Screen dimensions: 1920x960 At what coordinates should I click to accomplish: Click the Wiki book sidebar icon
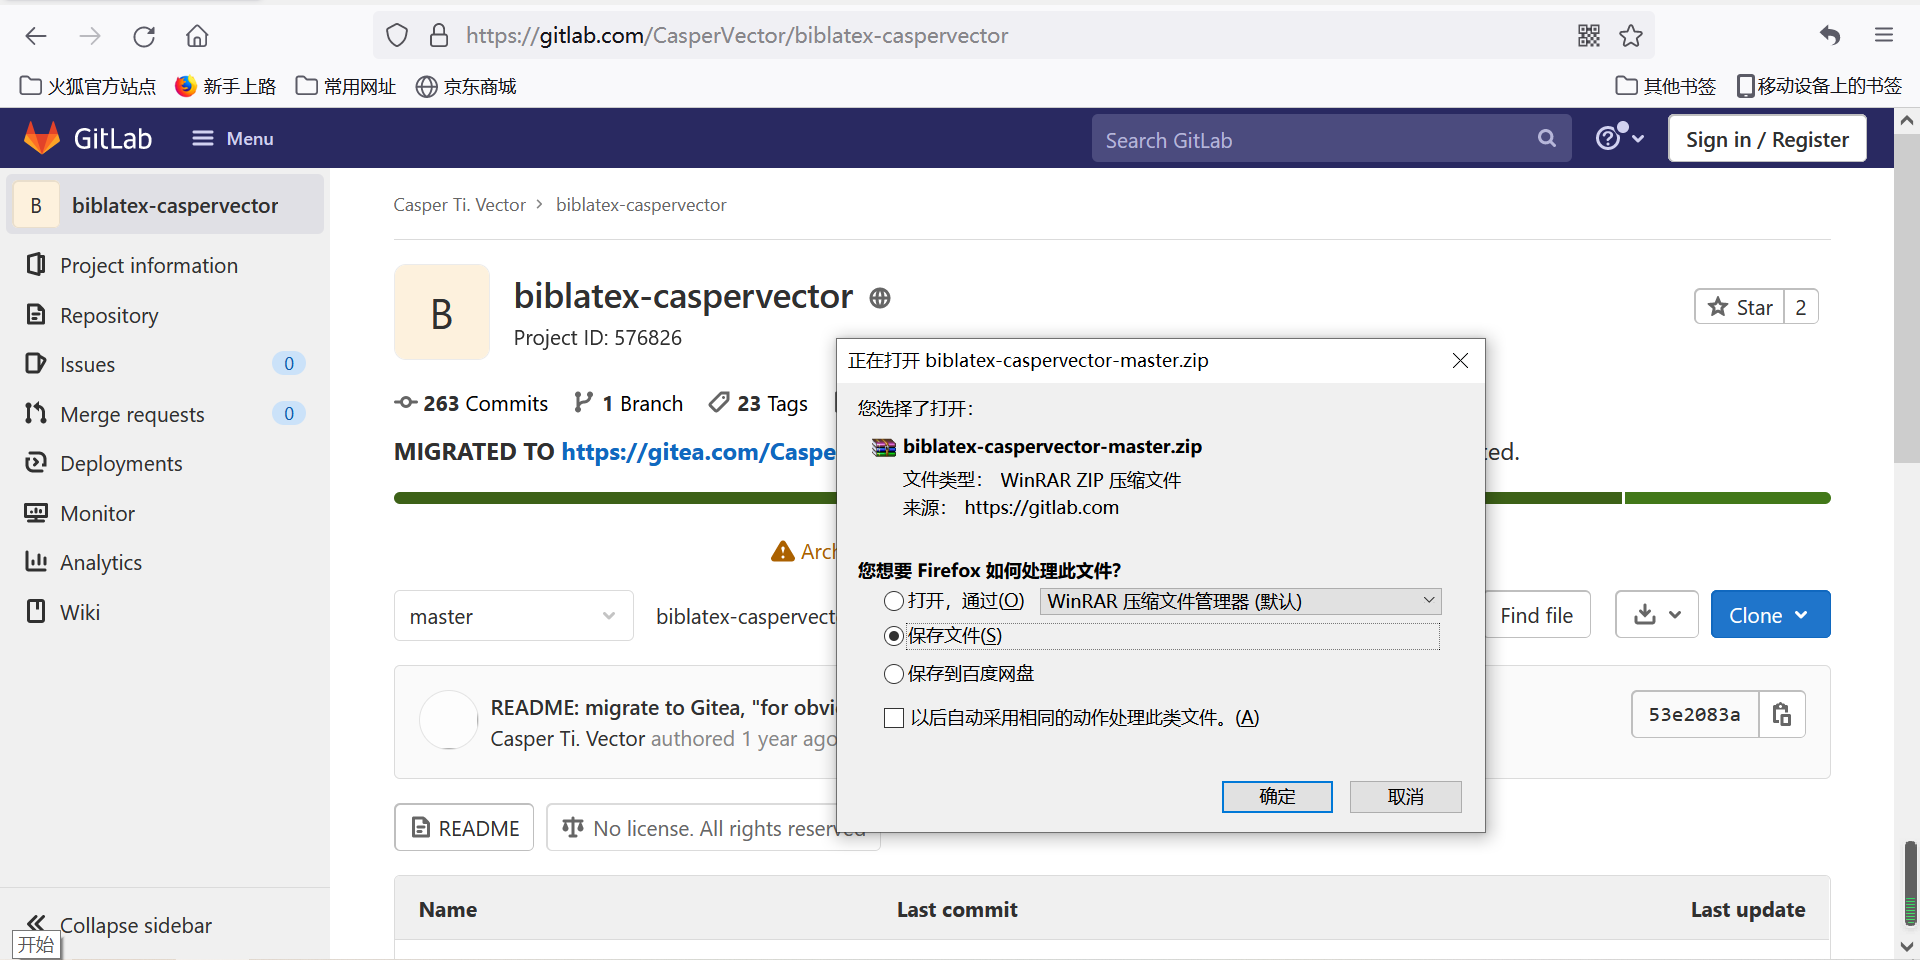[x=36, y=611]
